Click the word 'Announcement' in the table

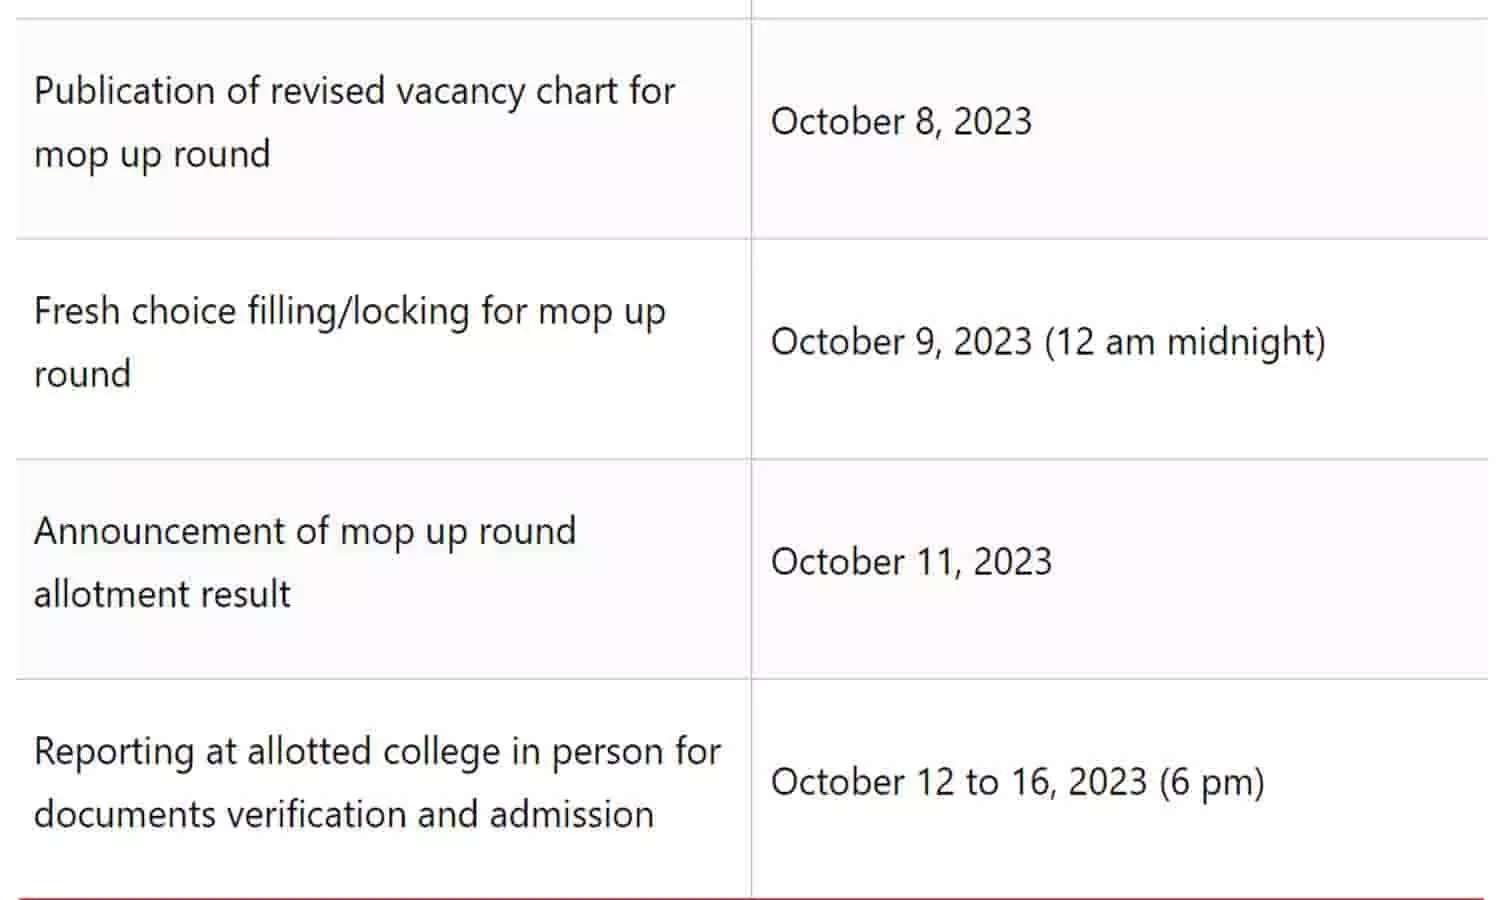click(x=159, y=532)
